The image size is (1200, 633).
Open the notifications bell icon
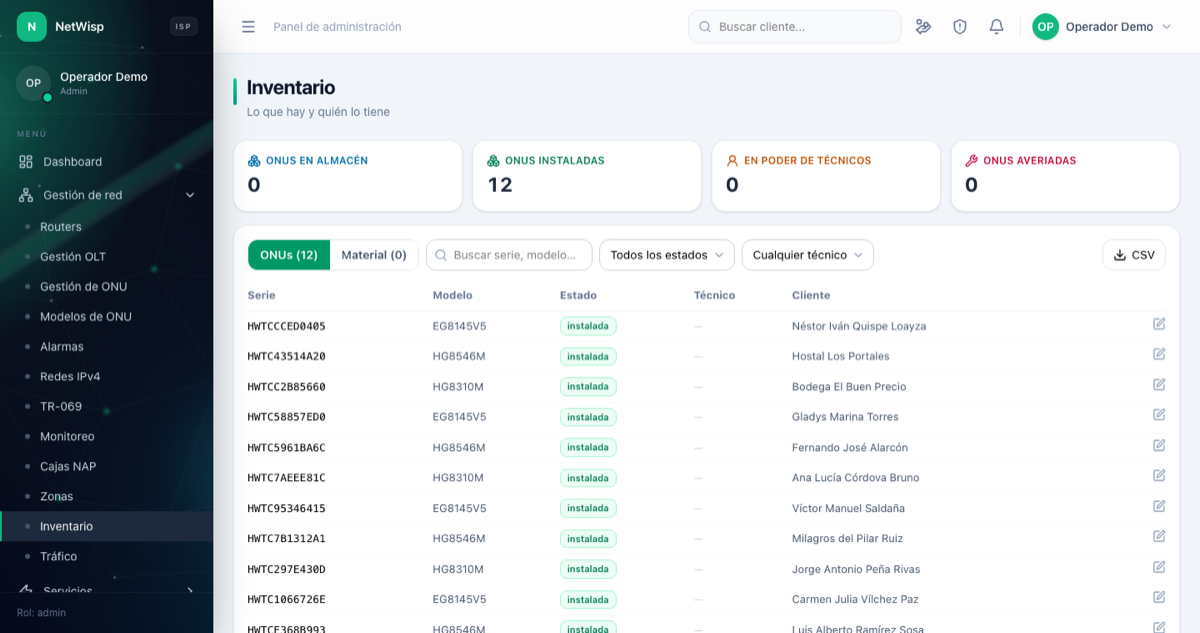(x=996, y=27)
